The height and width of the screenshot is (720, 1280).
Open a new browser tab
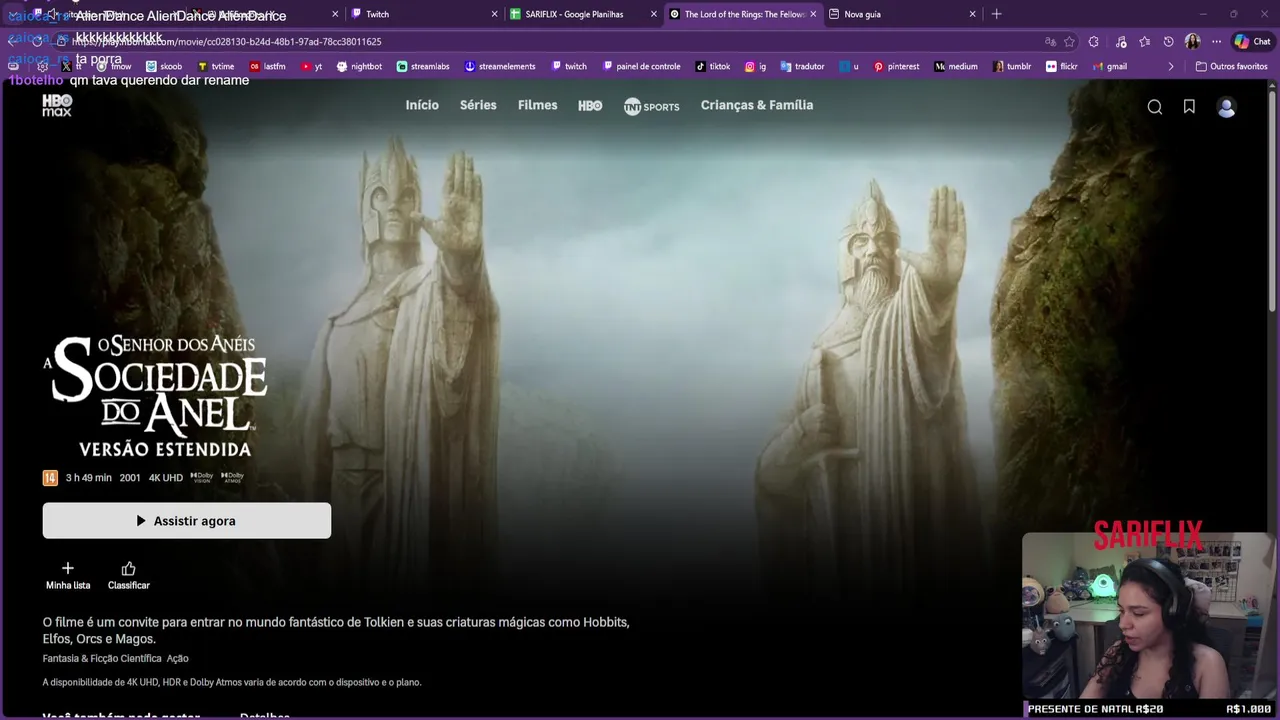coord(996,14)
